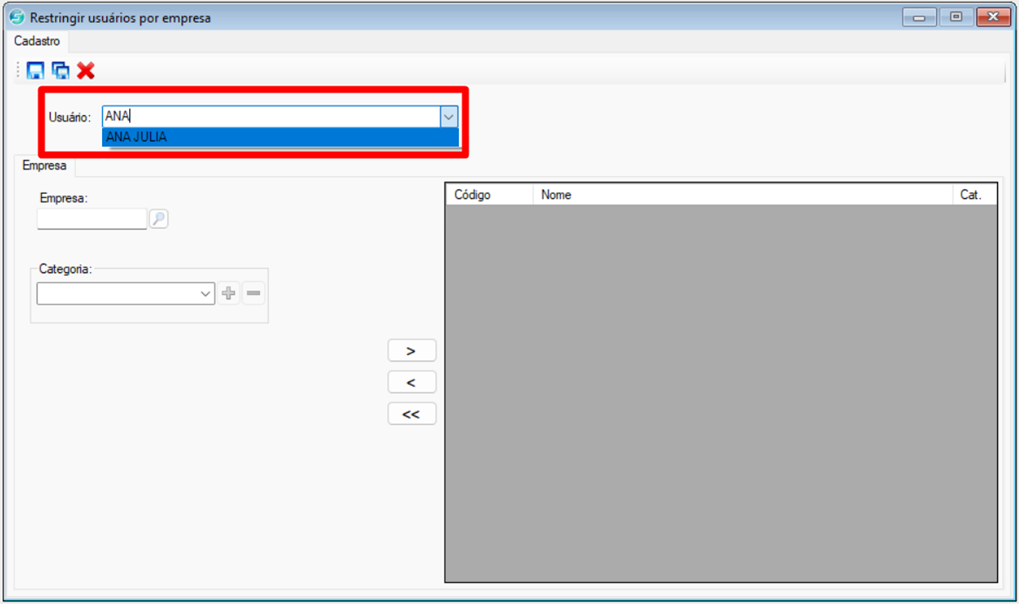Viewport: 1019px width, 604px height.
Task: Click the application icon in title bar
Action: coord(16,18)
